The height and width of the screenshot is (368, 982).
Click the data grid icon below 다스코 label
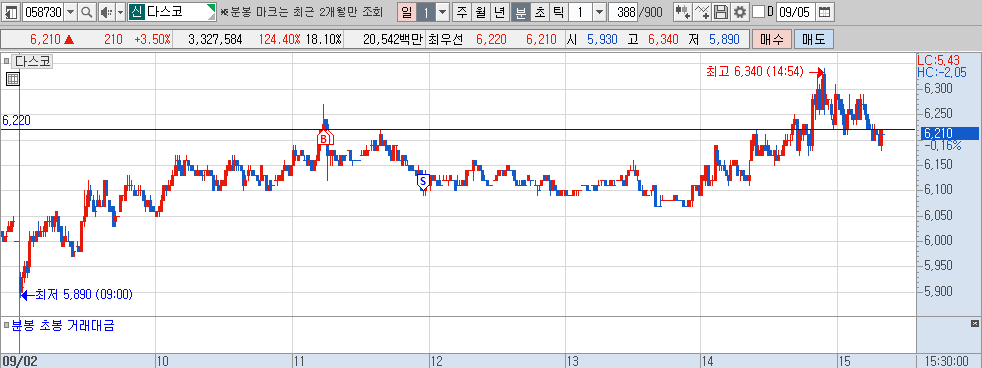tap(13, 79)
